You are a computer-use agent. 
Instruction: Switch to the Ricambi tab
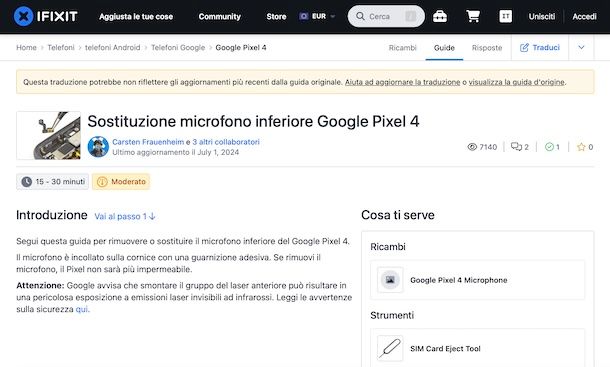(402, 47)
